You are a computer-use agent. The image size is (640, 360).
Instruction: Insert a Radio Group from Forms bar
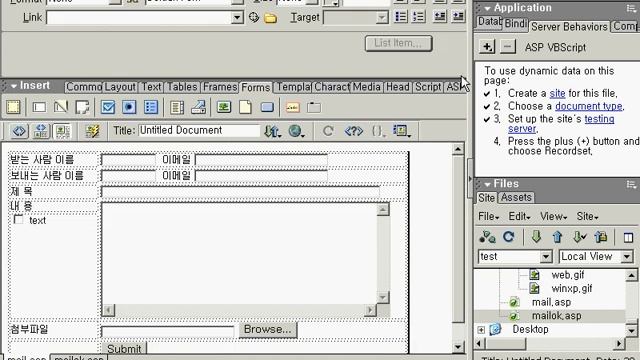[151, 107]
